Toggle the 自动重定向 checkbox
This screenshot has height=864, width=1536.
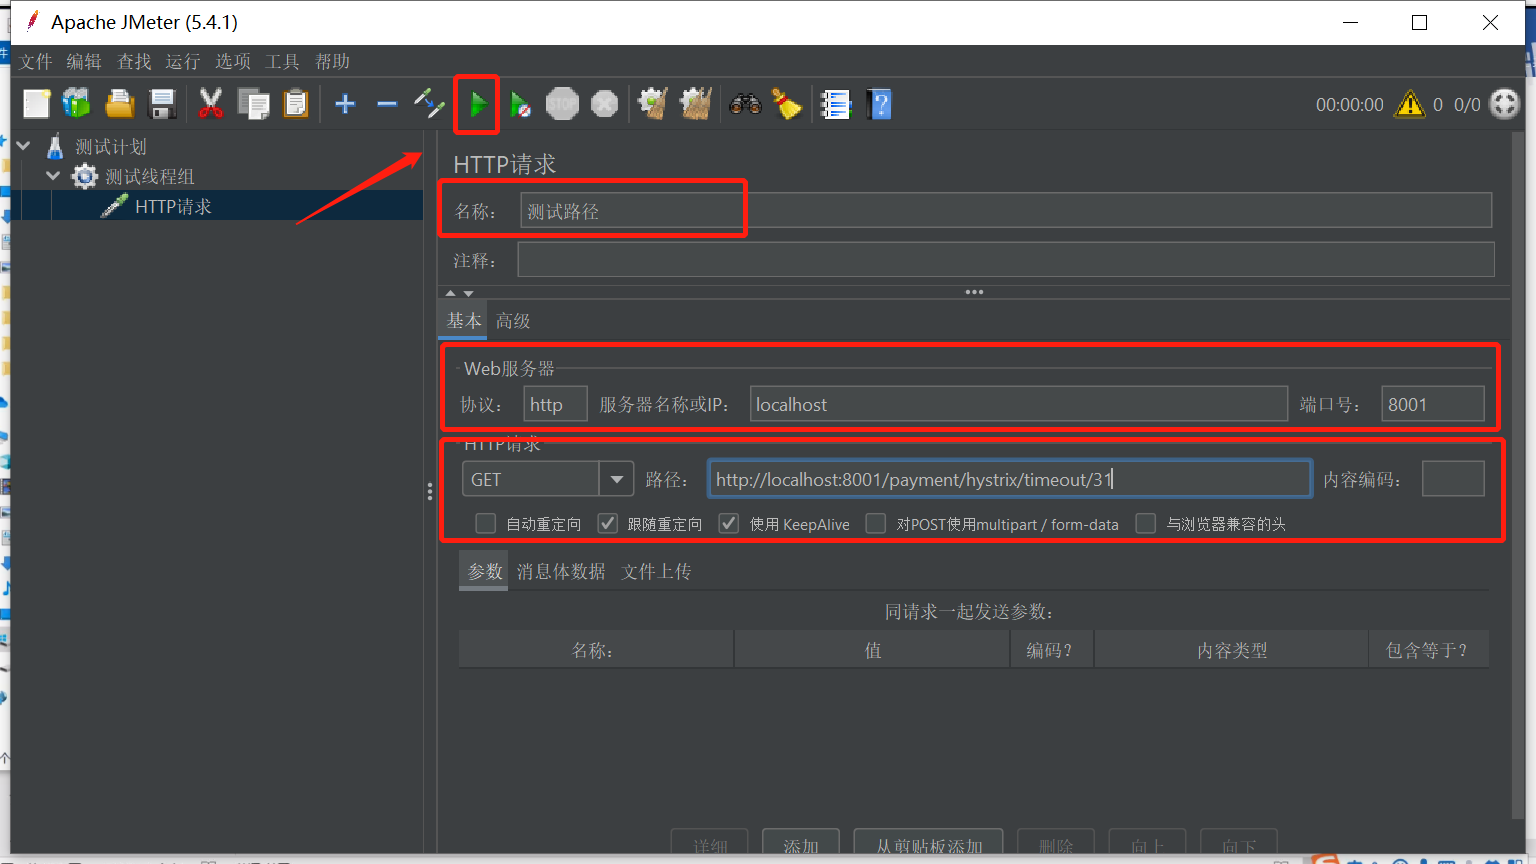pos(486,524)
